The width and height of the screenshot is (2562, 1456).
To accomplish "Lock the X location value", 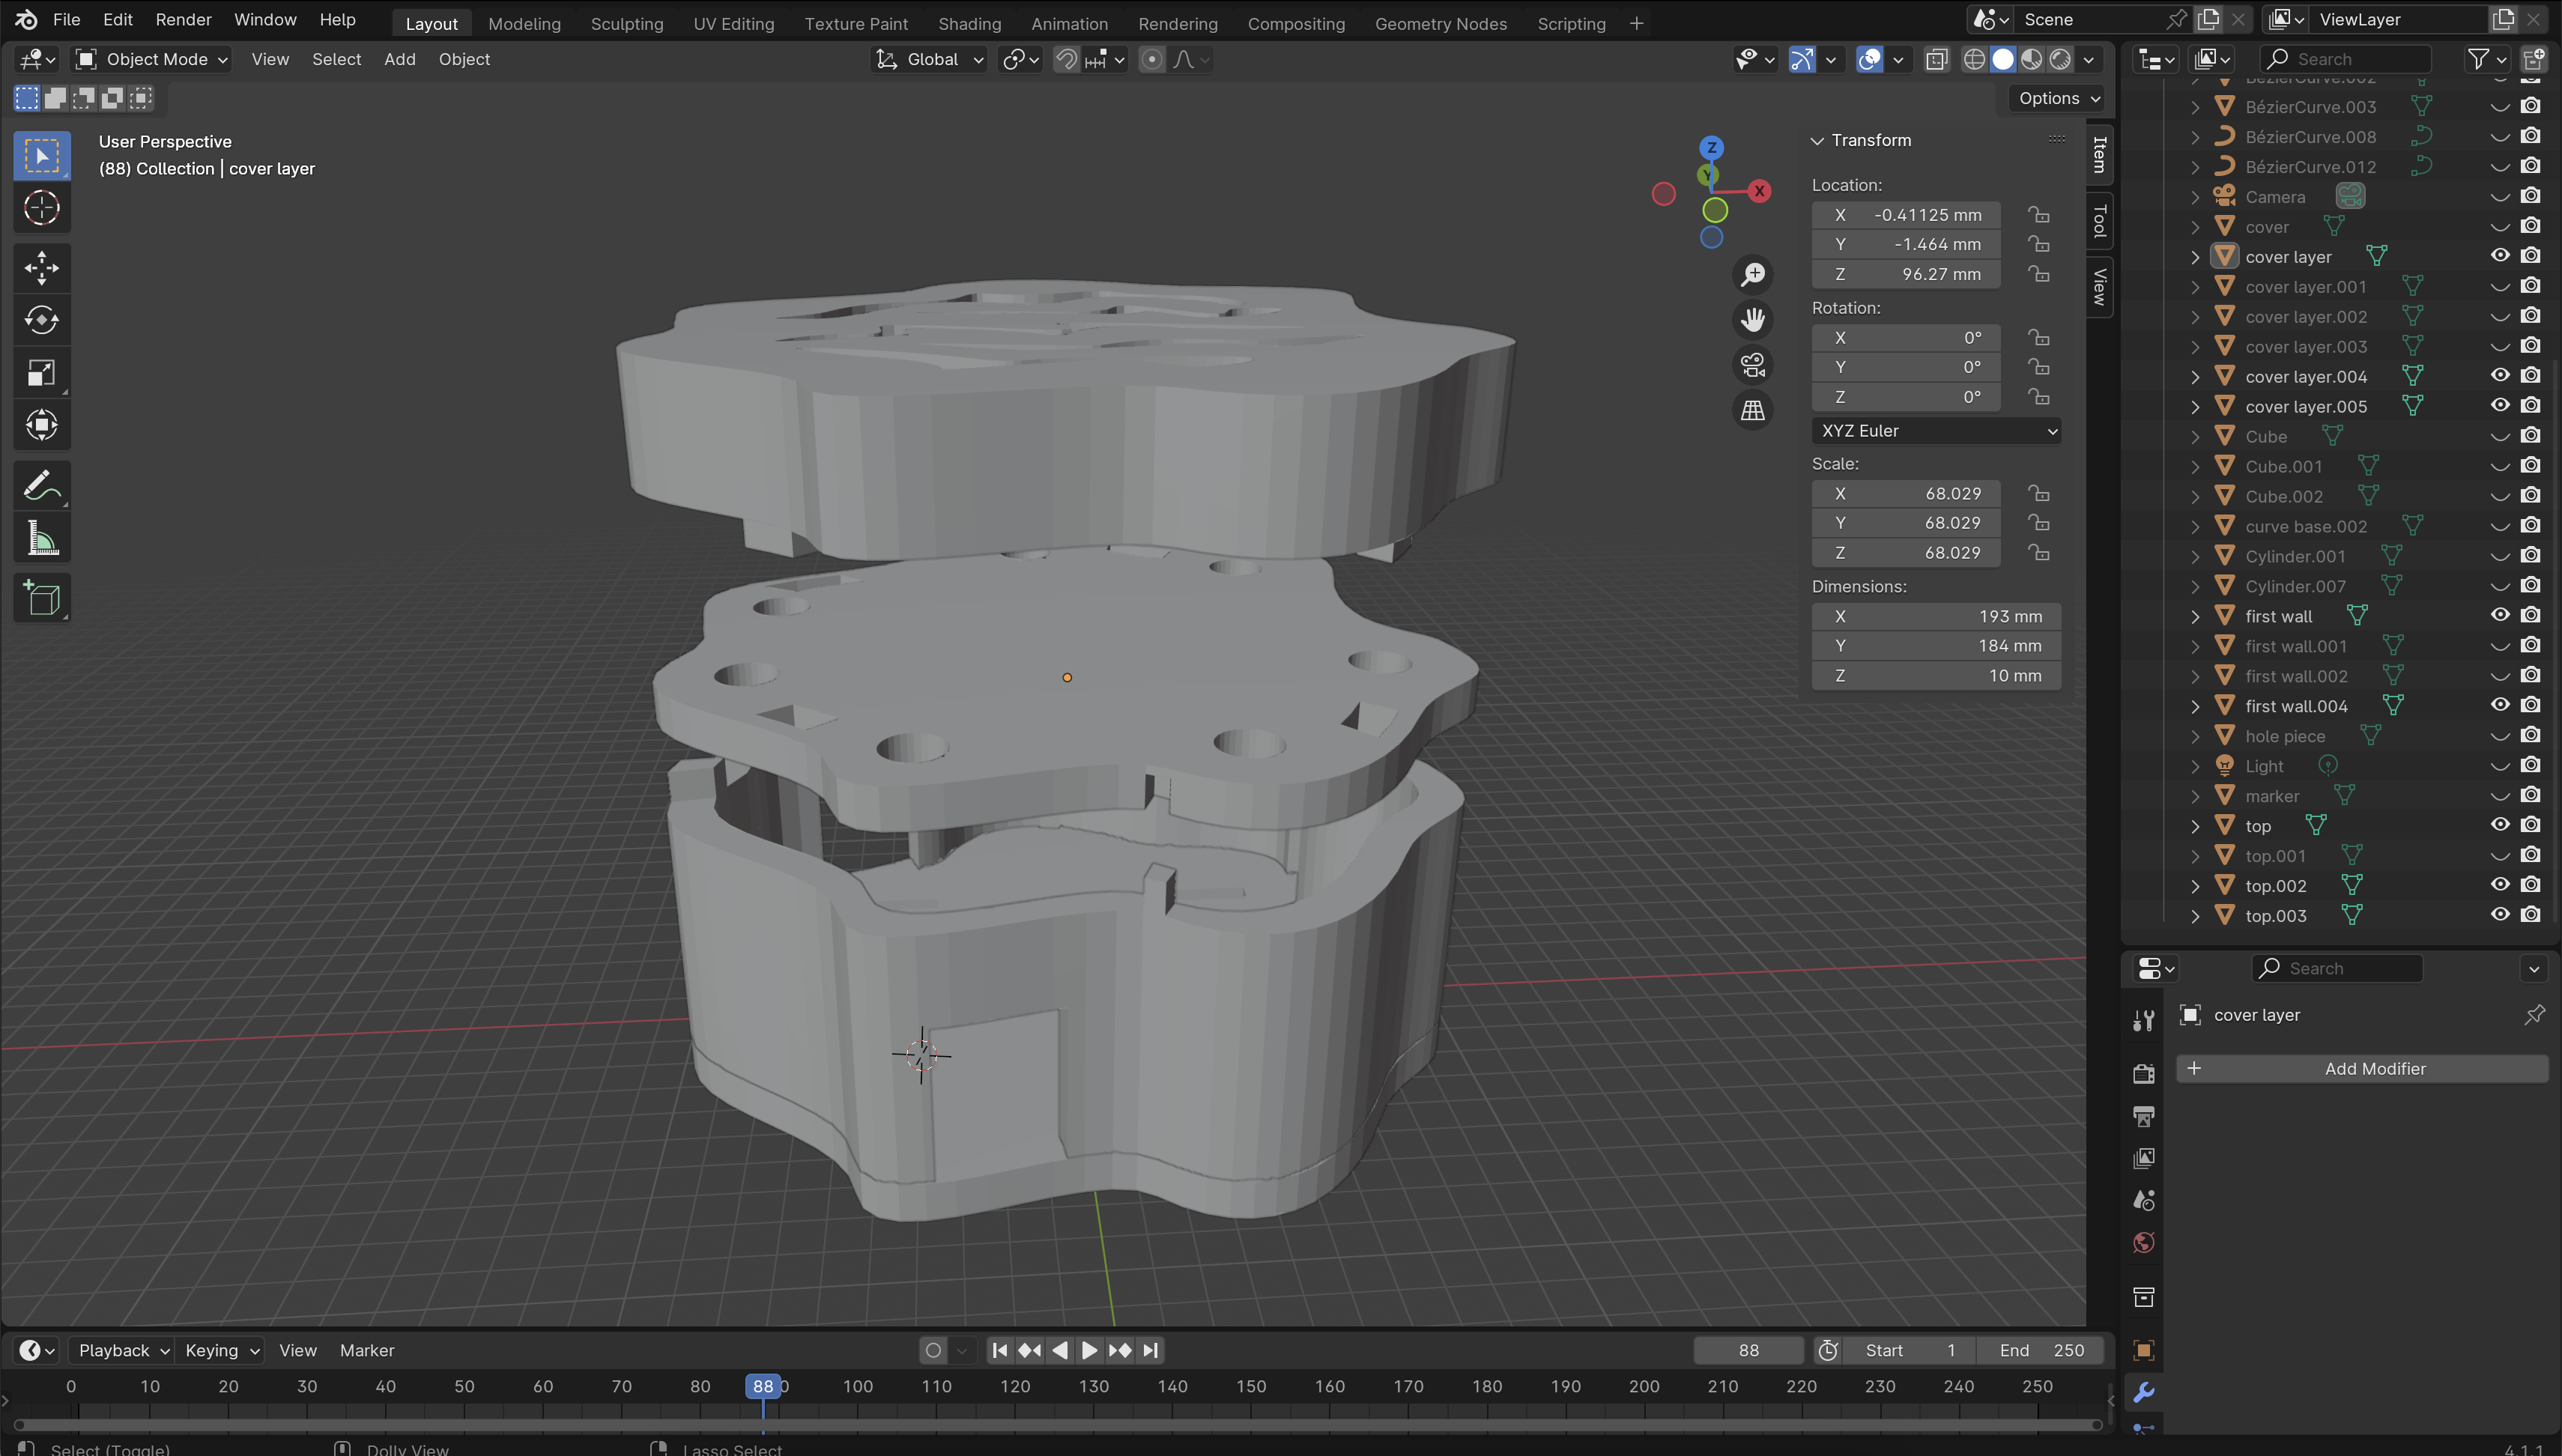I will tap(2038, 215).
